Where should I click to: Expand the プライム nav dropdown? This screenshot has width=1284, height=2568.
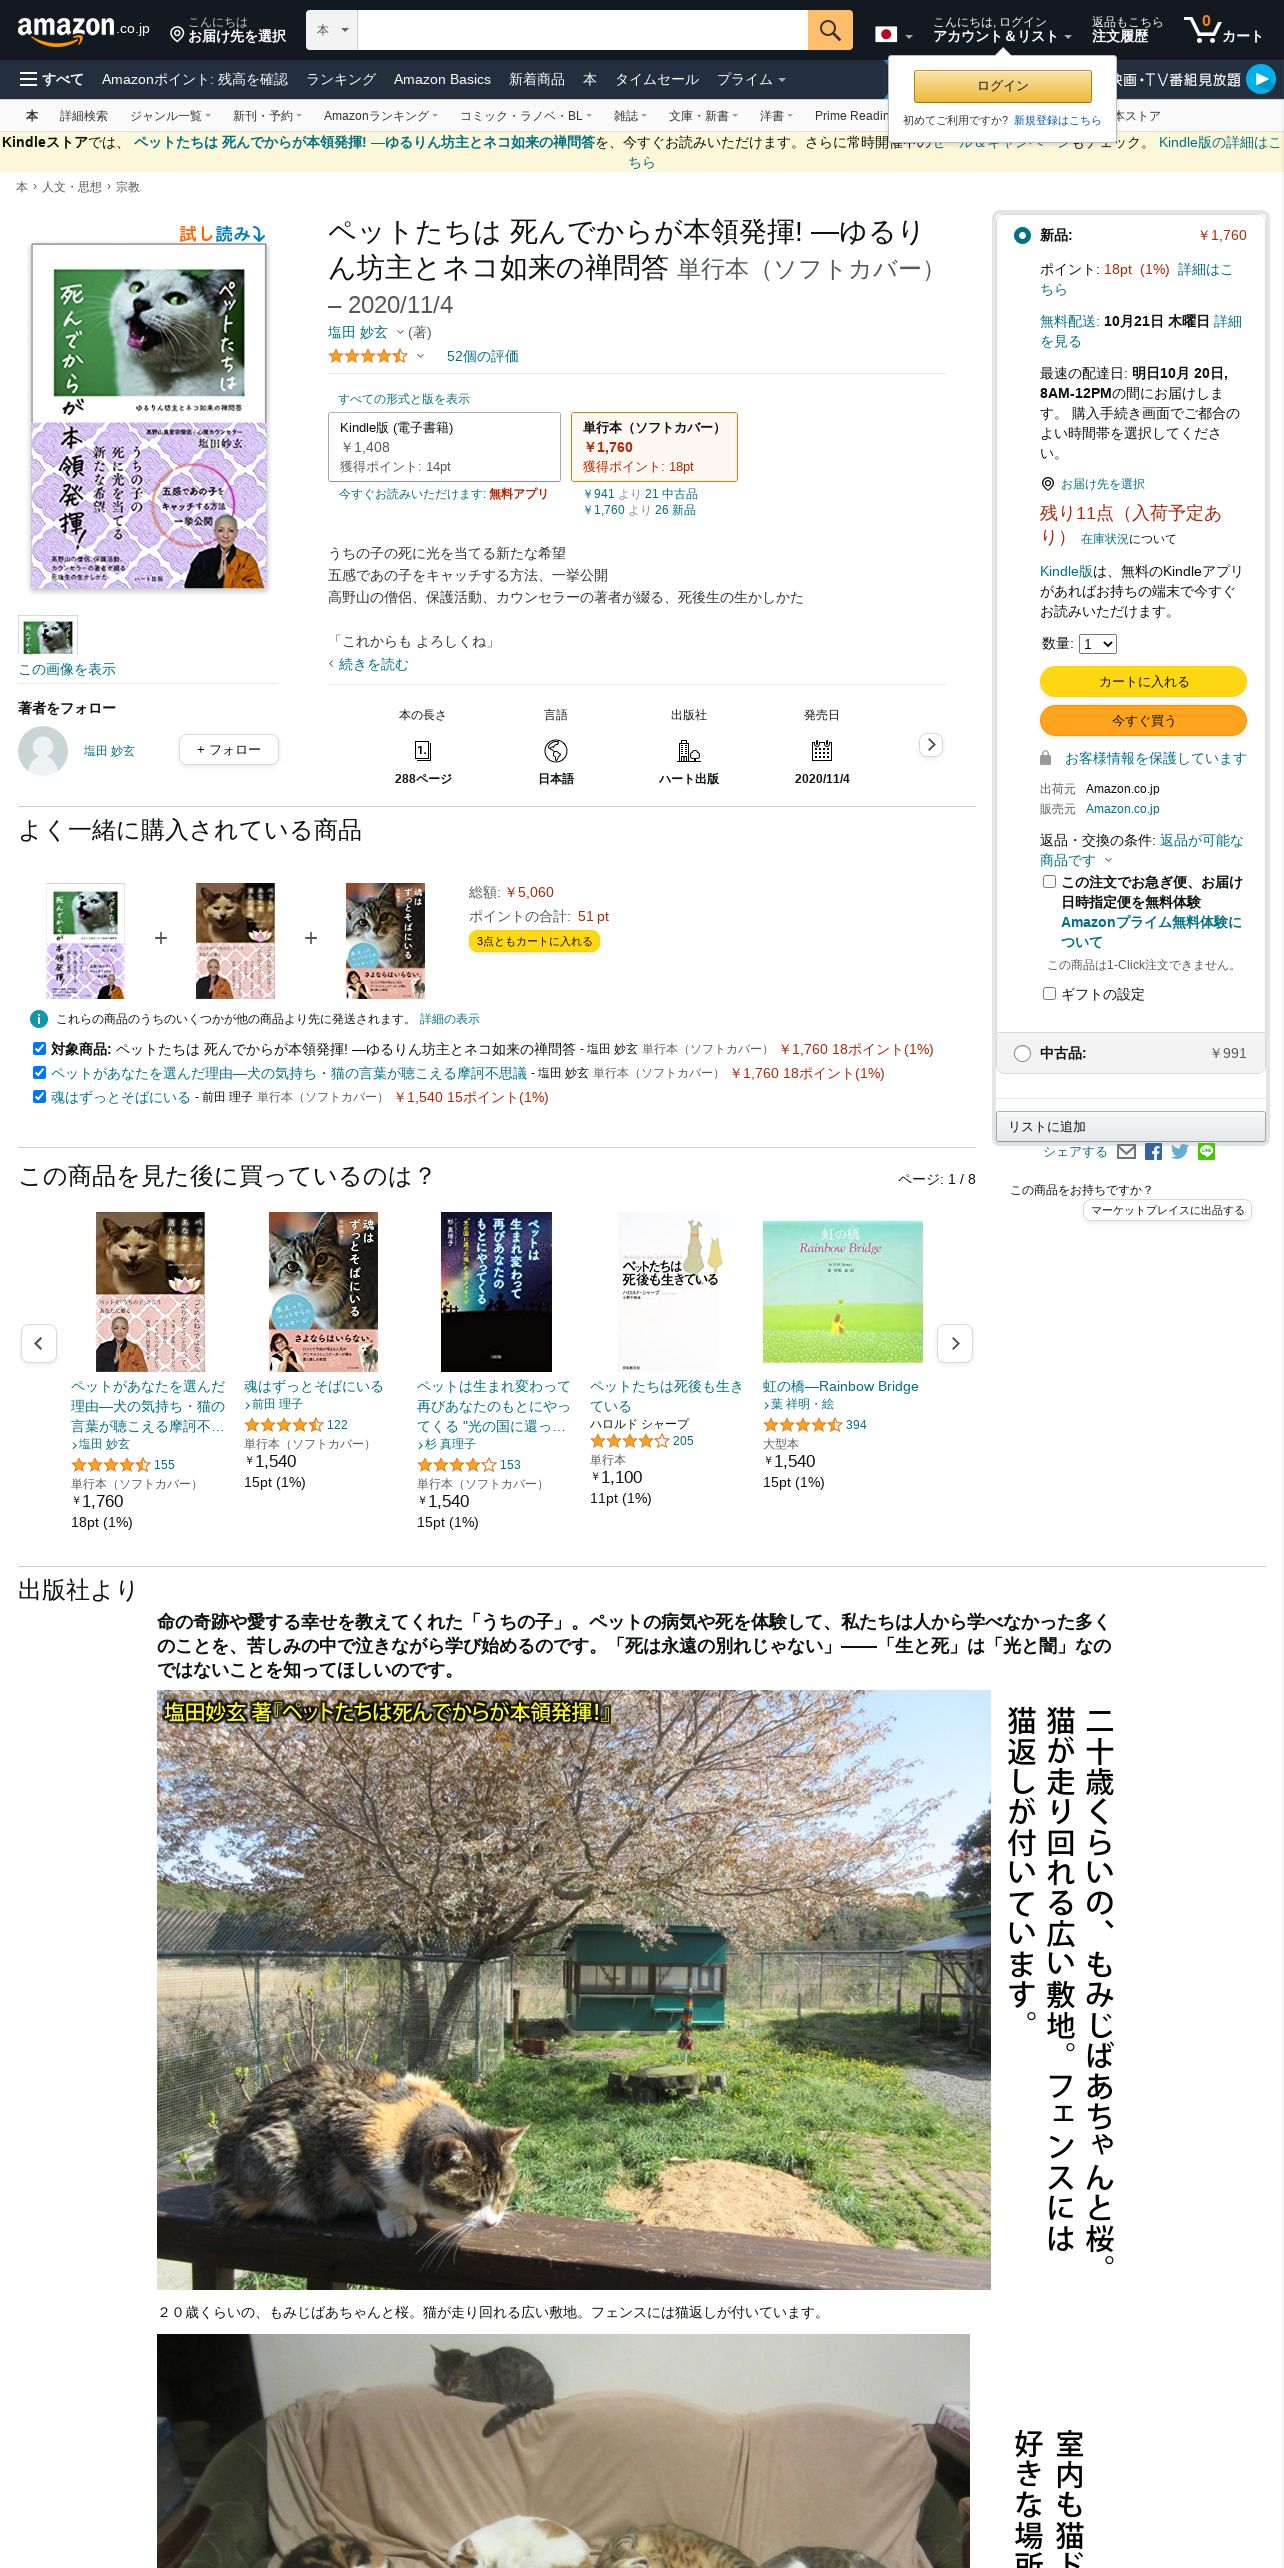pyautogui.click(x=750, y=79)
